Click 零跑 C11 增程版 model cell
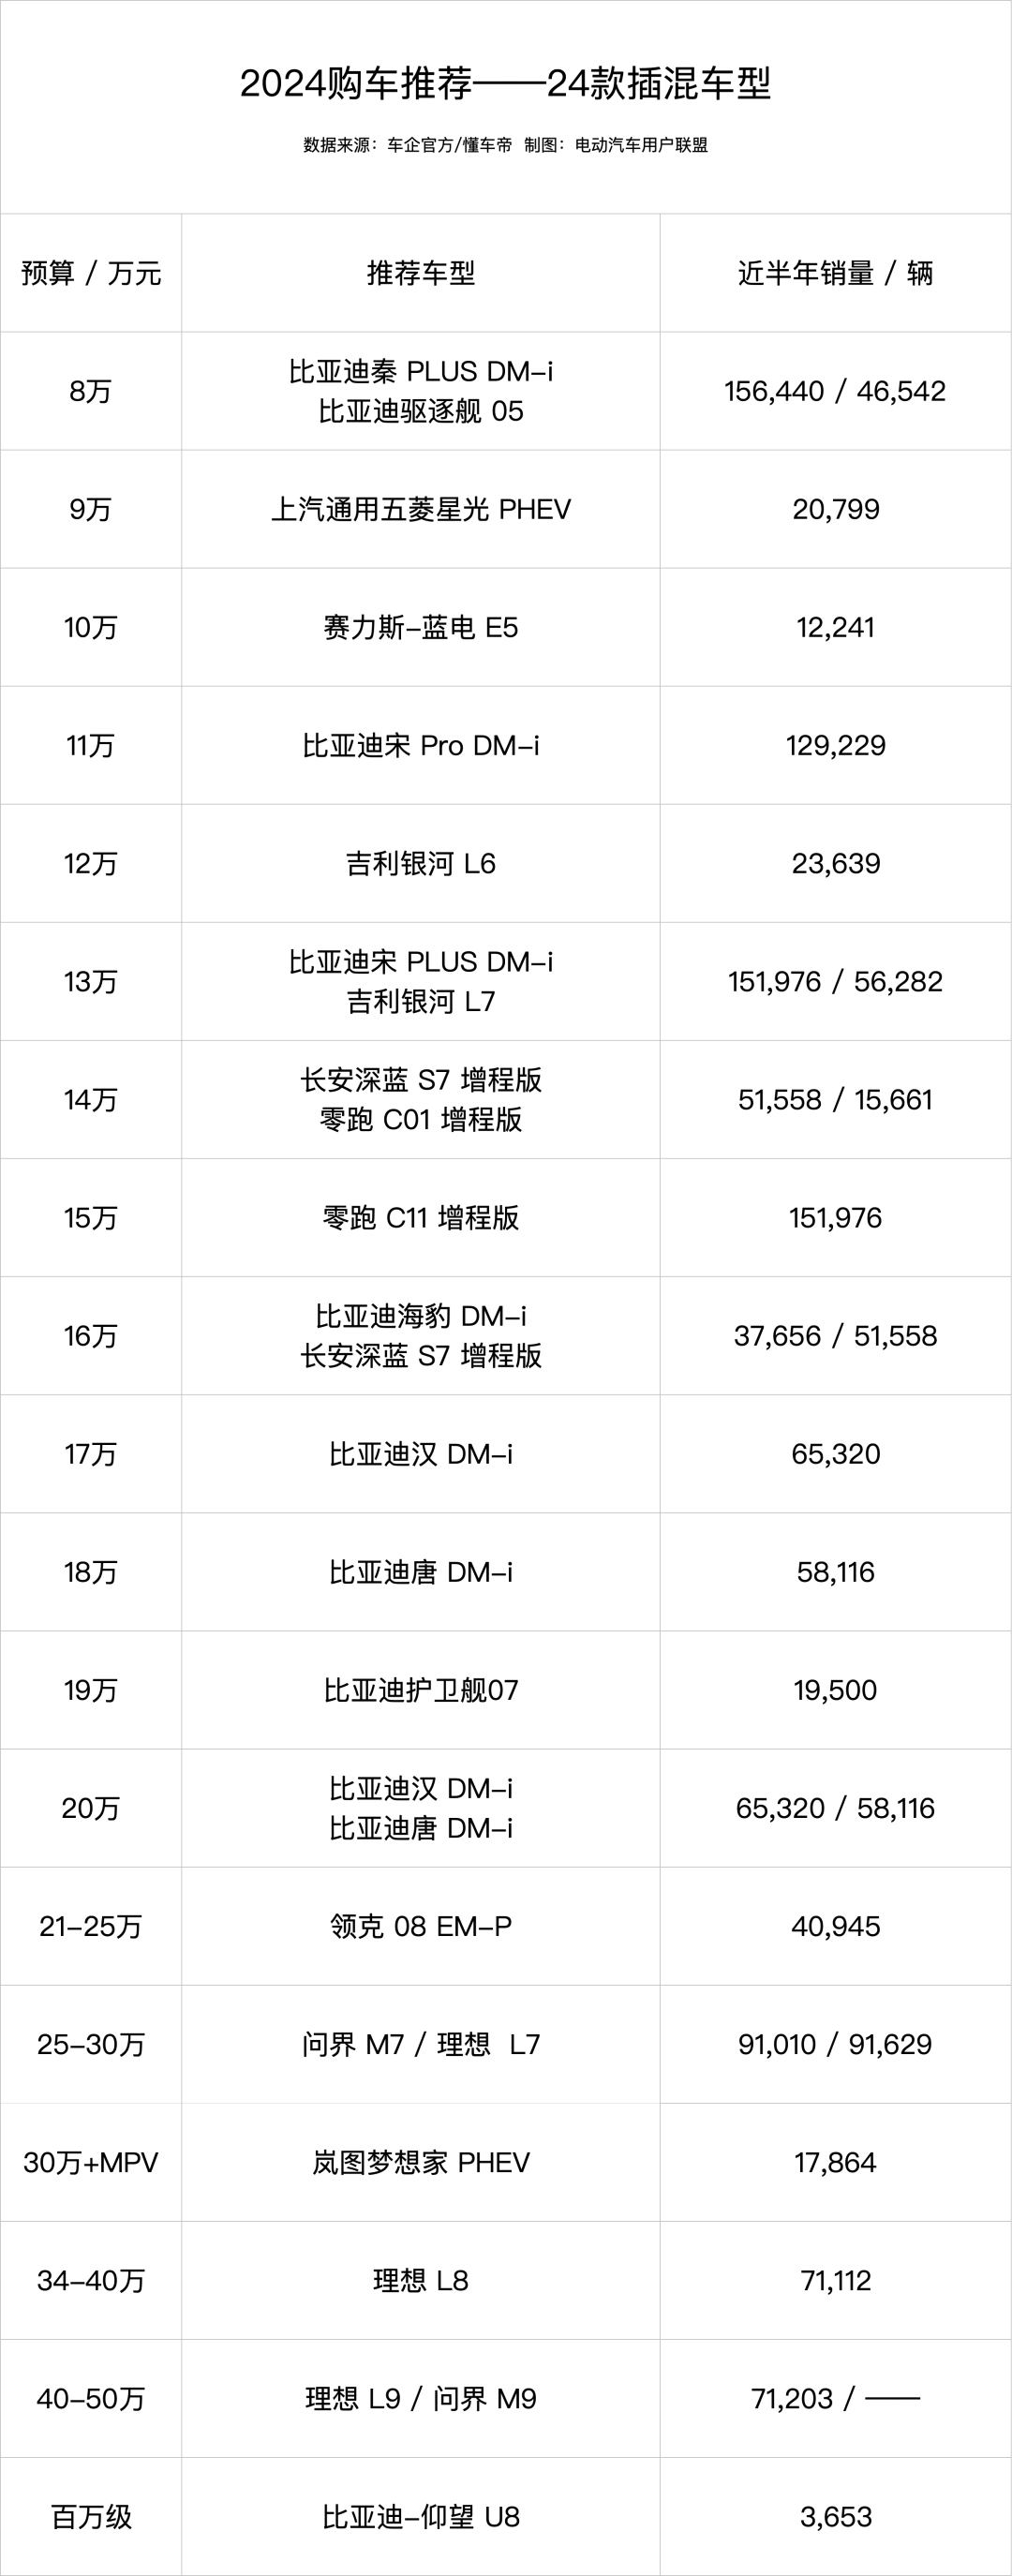The height and width of the screenshot is (2576, 1012). 421,1217
